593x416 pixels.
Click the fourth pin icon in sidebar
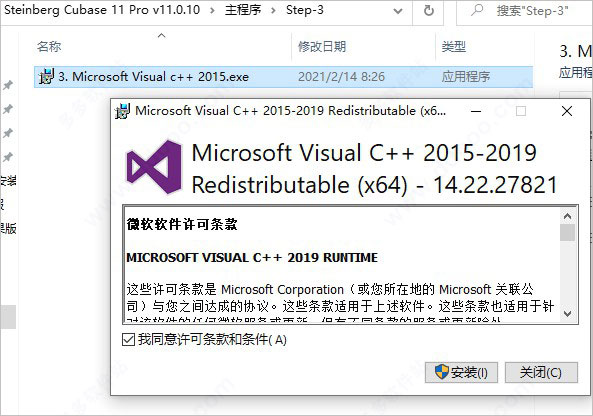[x=8, y=157]
